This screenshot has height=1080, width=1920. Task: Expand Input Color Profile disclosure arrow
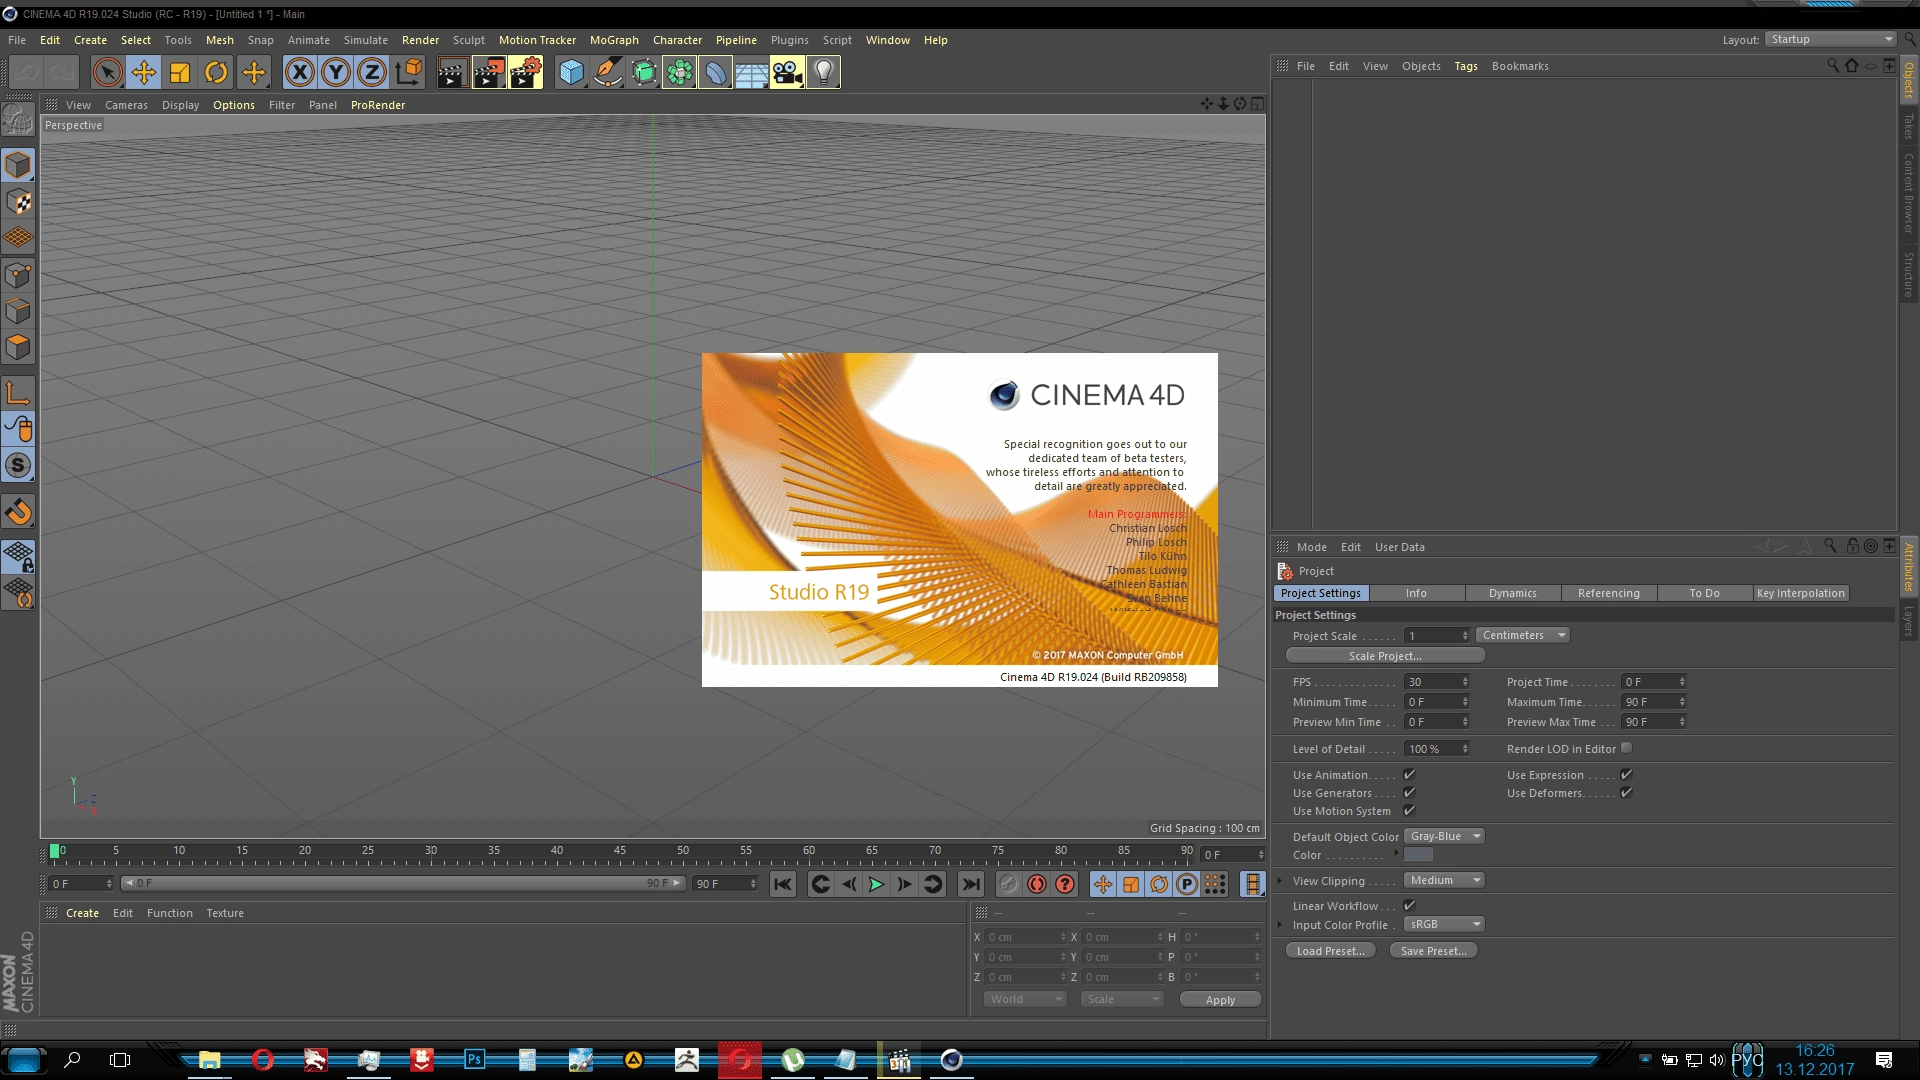[x=1279, y=925]
